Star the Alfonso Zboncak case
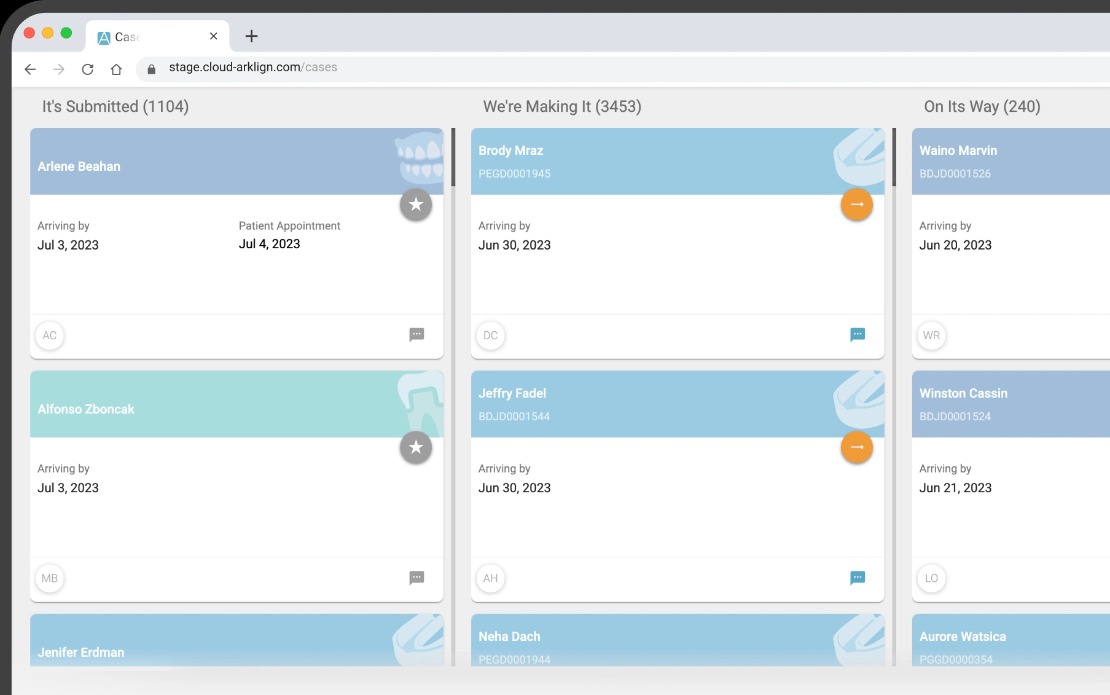This screenshot has height=695, width=1110. click(x=416, y=447)
